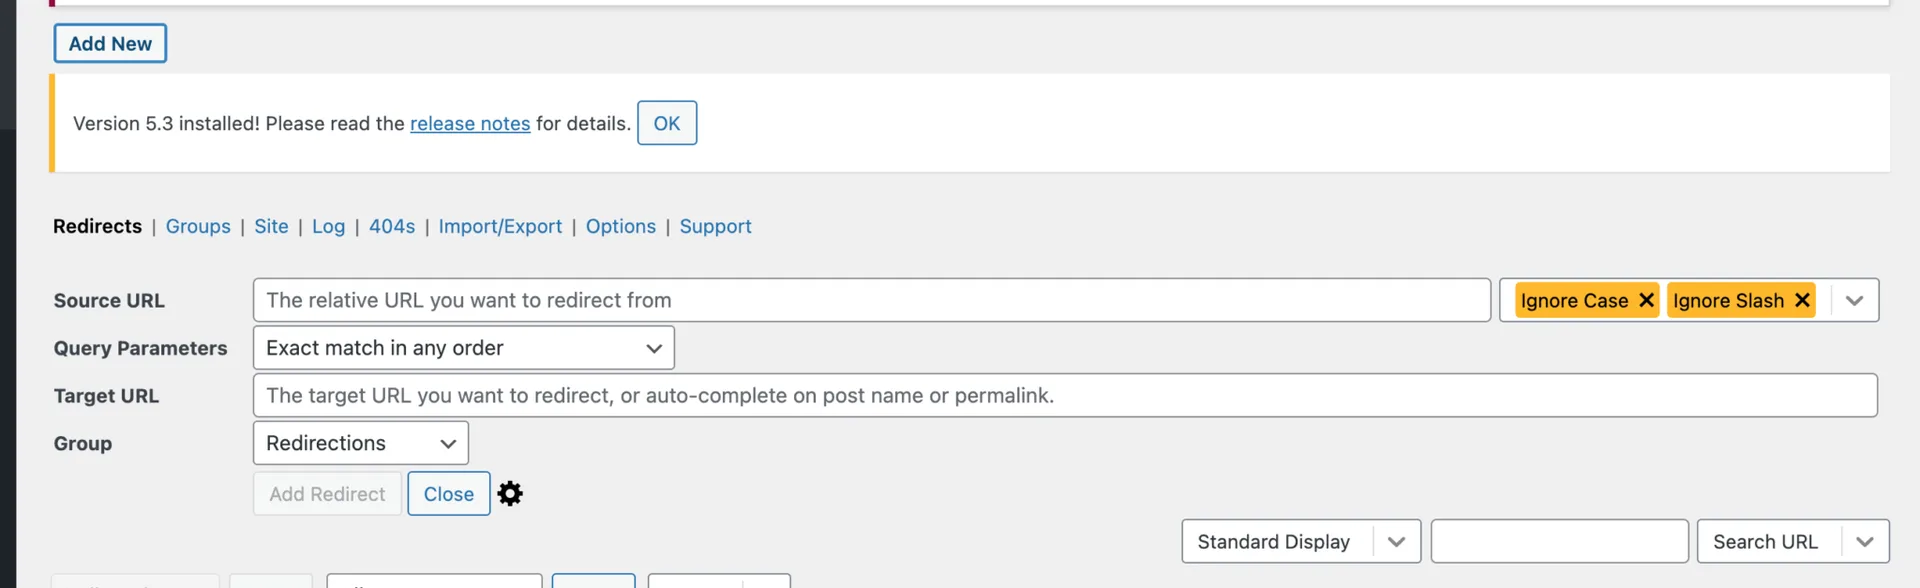Click the Add New button
This screenshot has width=1920, height=588.
click(110, 43)
